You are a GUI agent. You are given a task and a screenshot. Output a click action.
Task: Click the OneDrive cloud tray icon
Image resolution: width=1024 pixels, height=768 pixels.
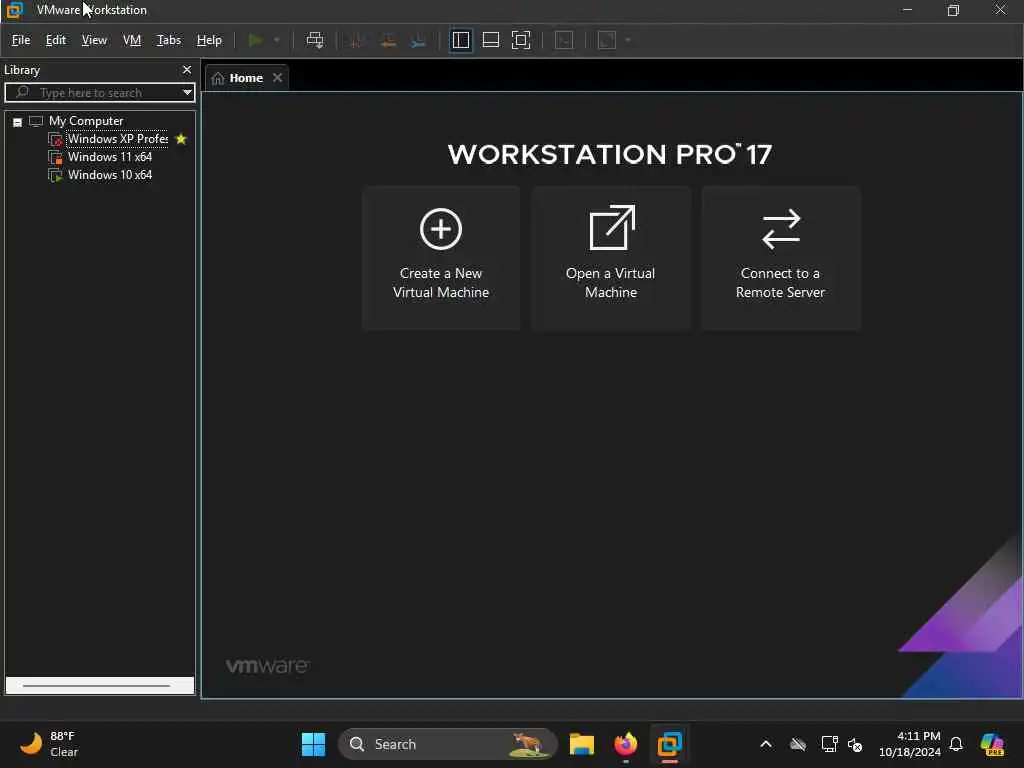point(797,744)
